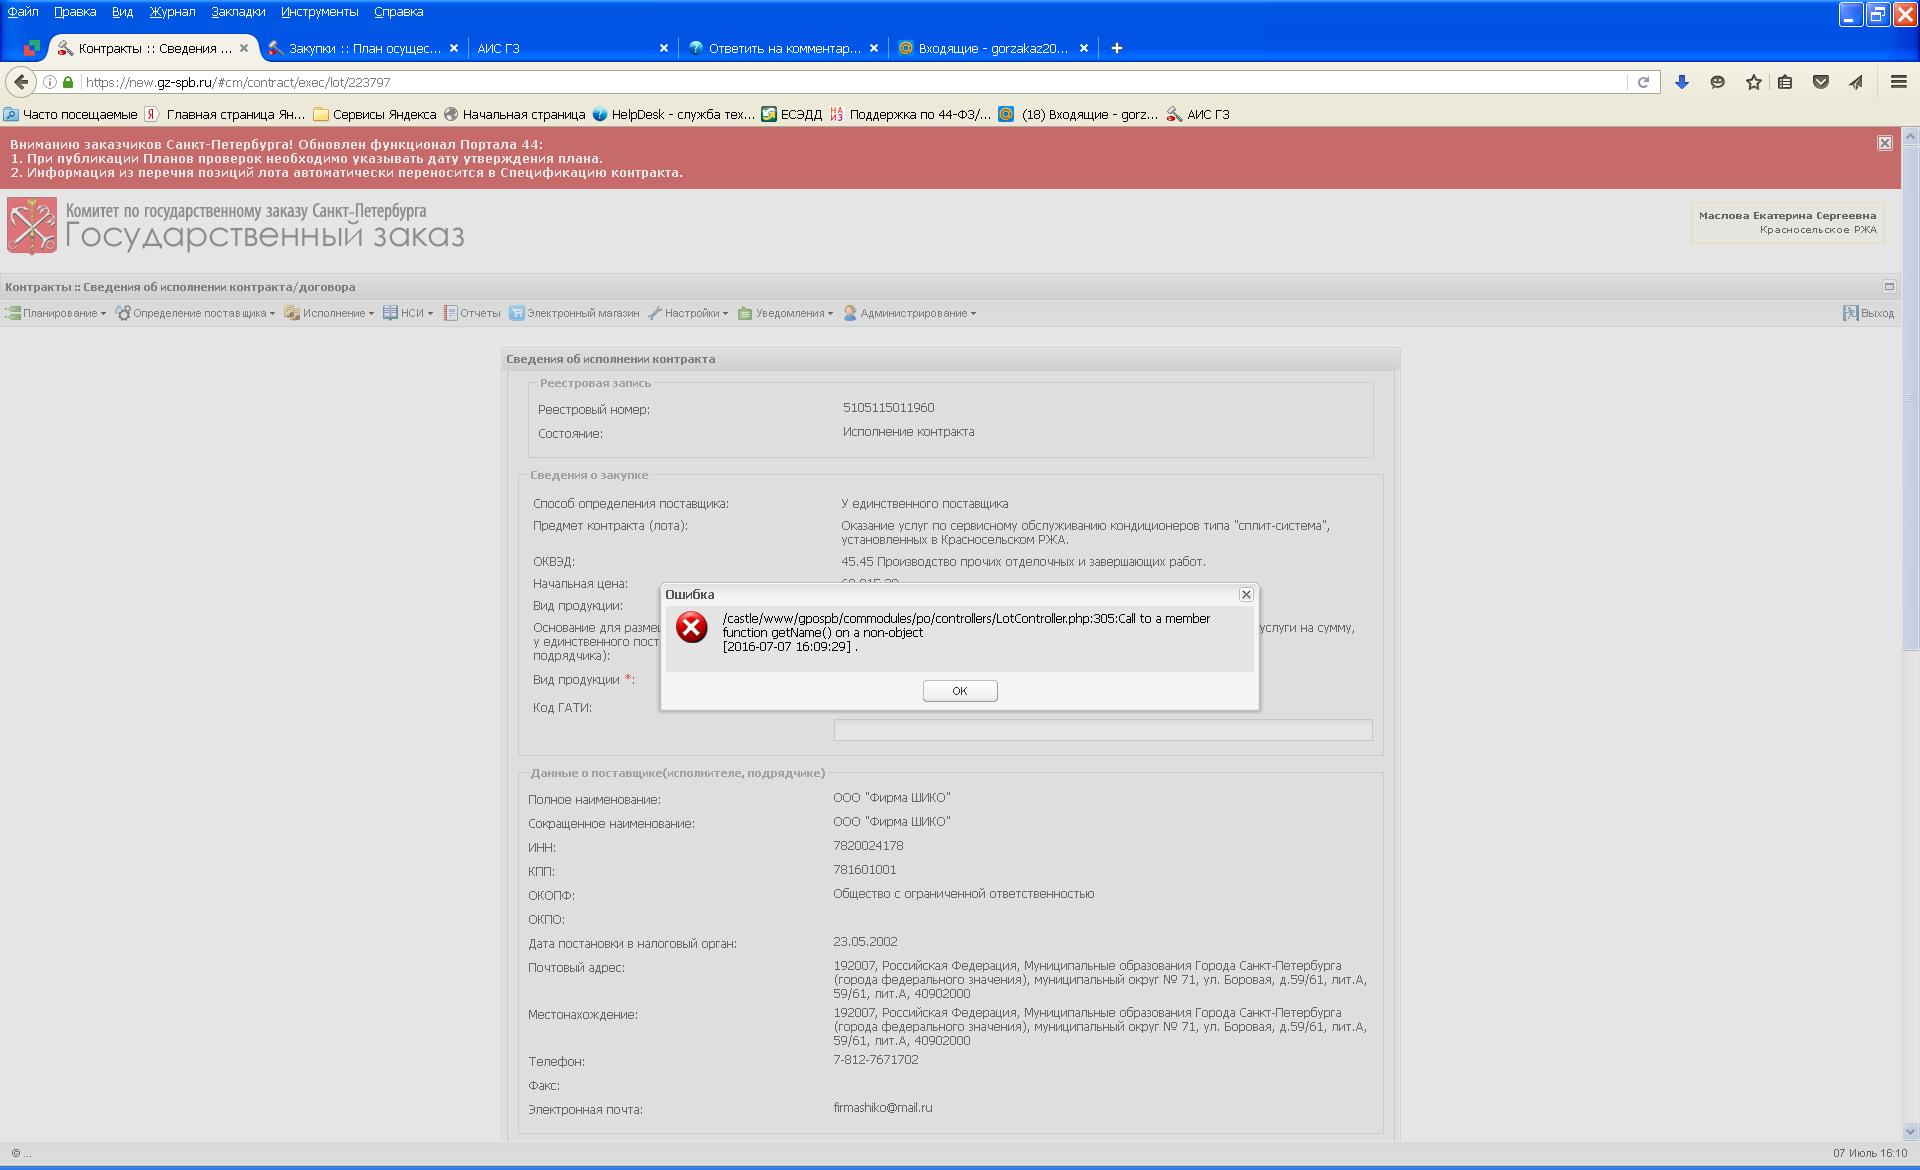Open the Firefox downloads arrow
The width and height of the screenshot is (1920, 1170).
tap(1682, 82)
